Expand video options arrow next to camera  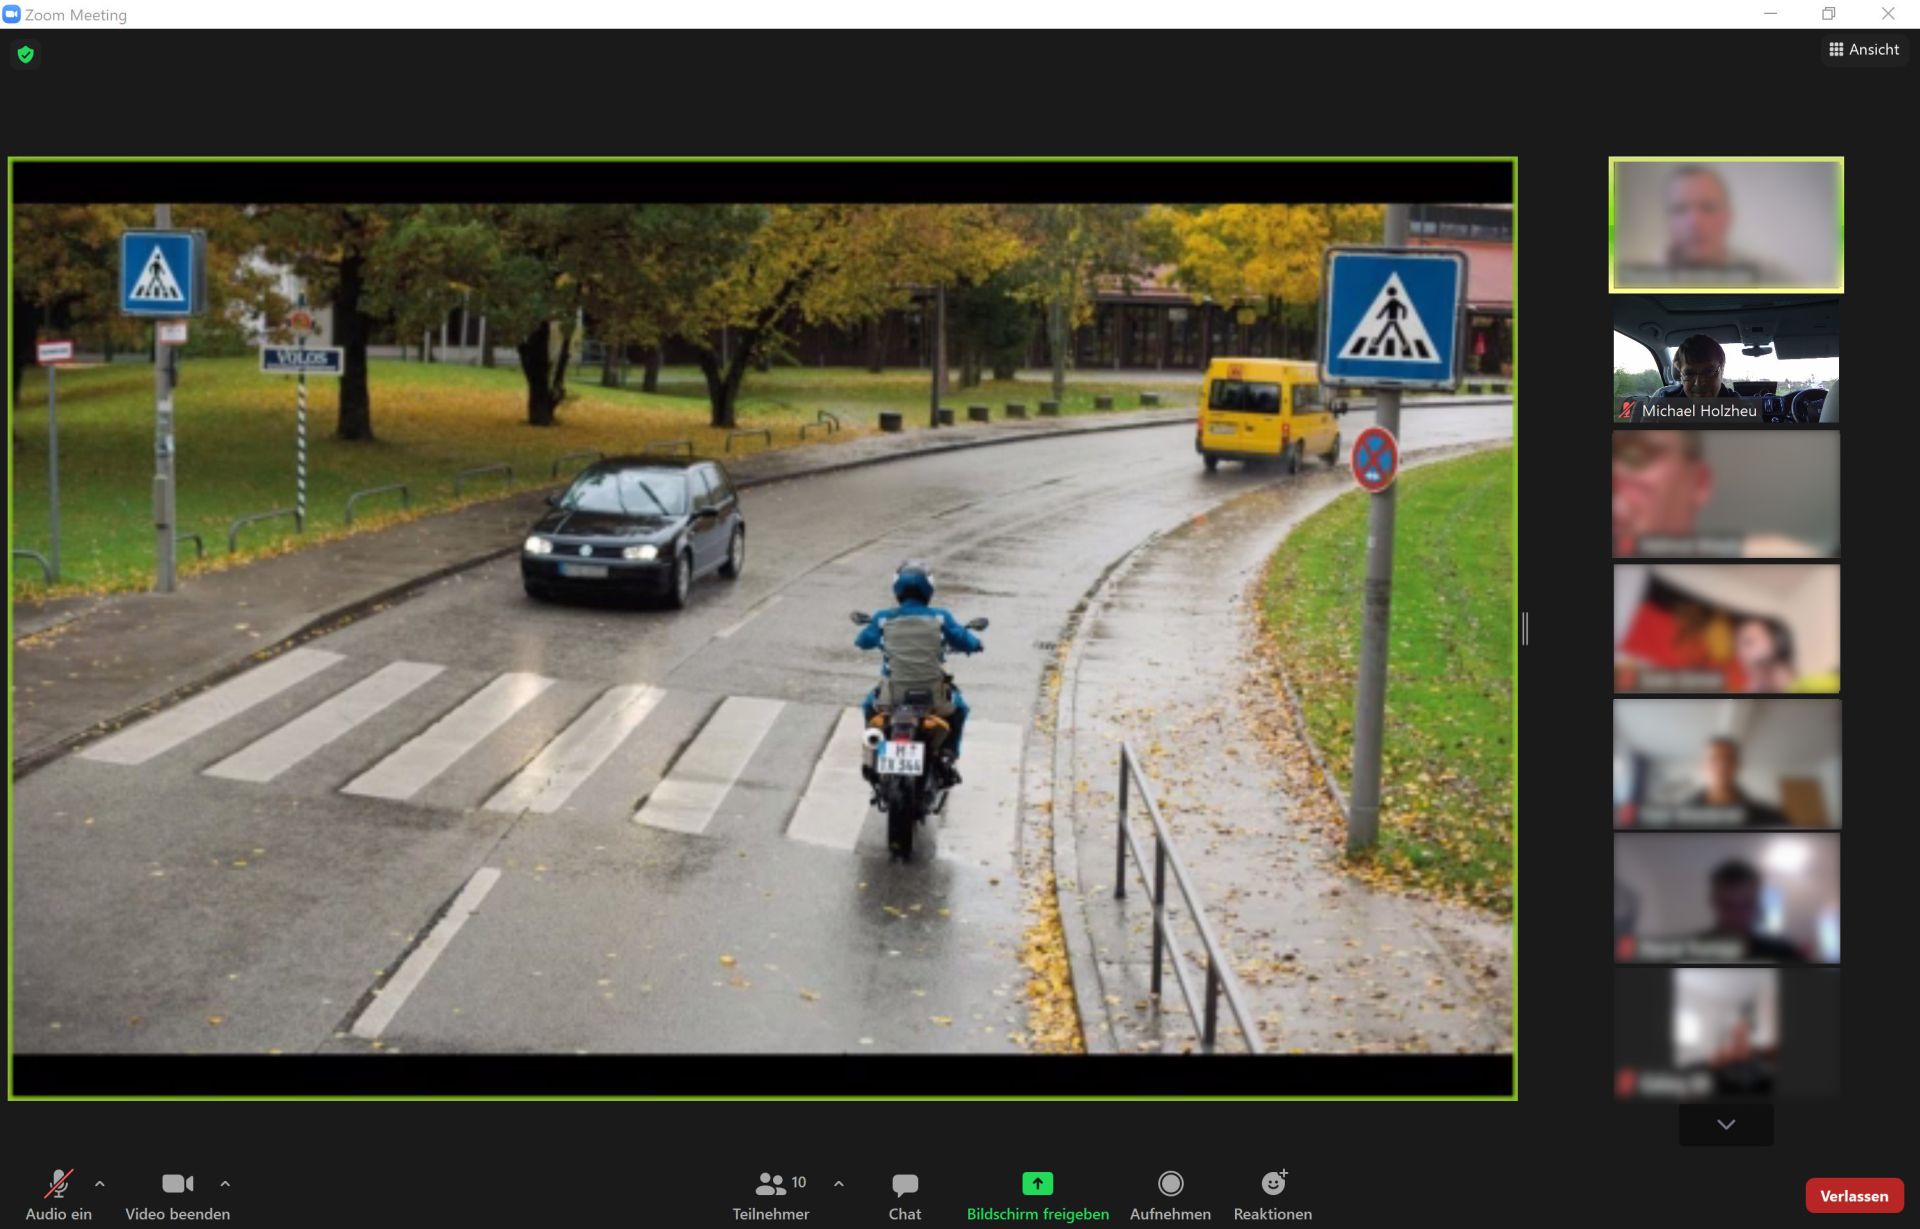click(x=225, y=1183)
